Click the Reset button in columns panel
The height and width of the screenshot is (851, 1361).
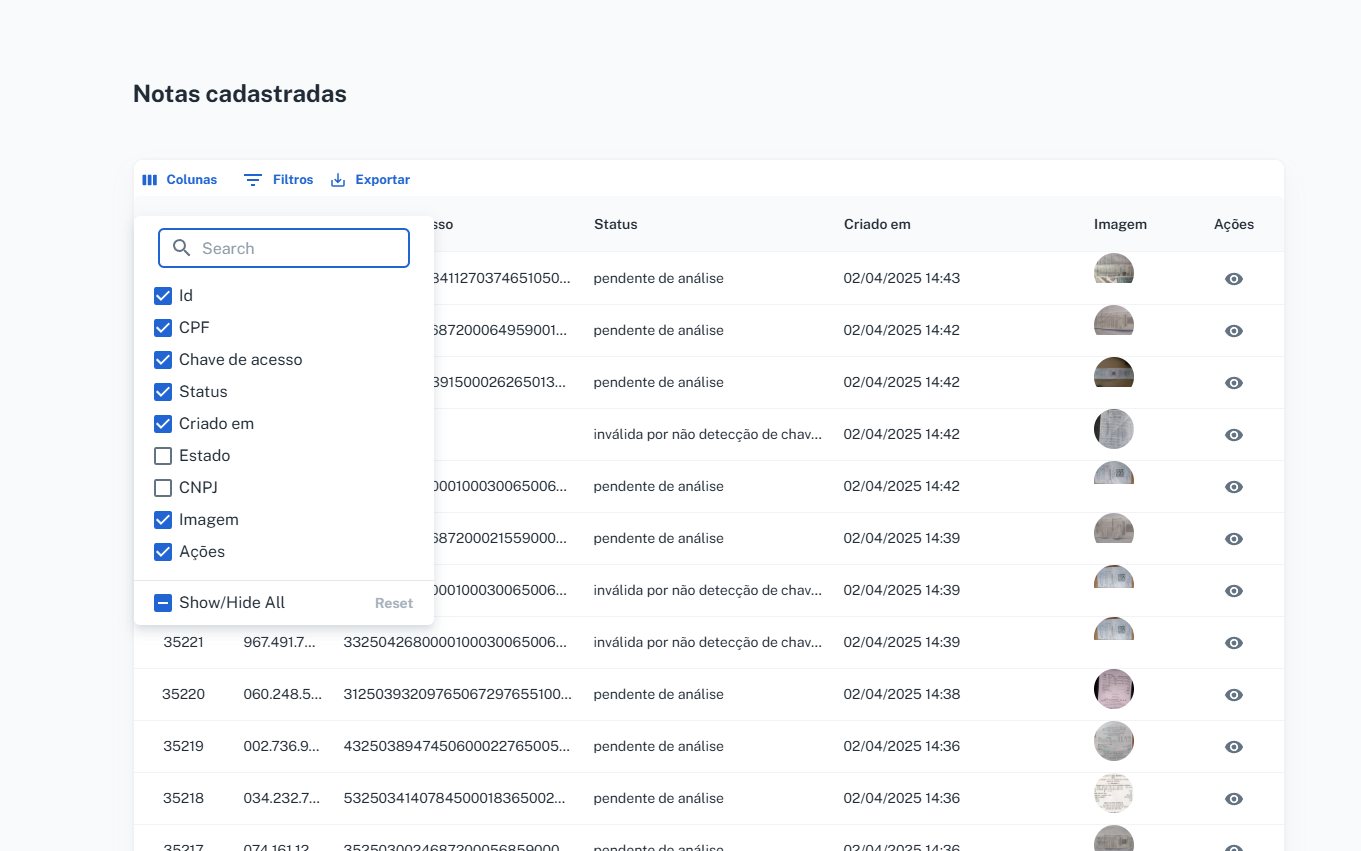393,603
